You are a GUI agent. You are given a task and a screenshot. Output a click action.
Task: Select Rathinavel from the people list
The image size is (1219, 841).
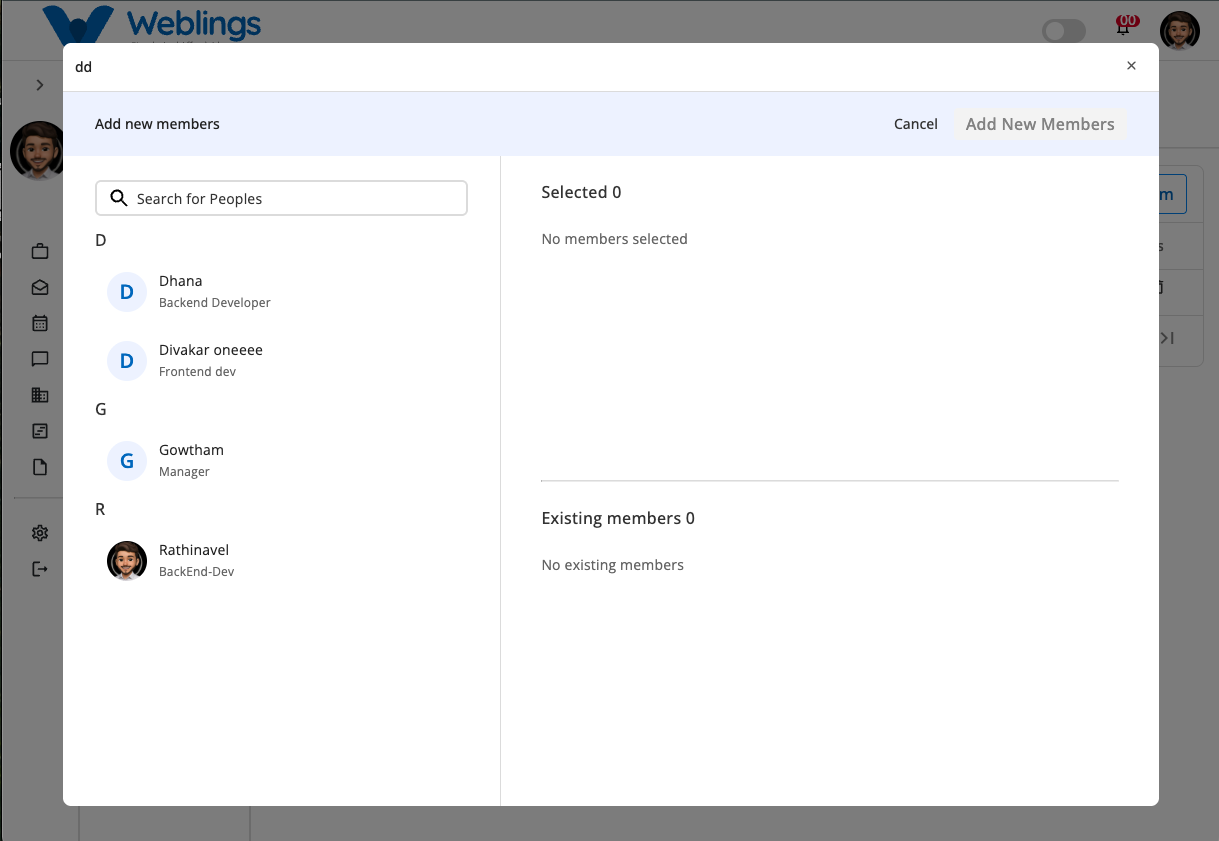click(281, 561)
